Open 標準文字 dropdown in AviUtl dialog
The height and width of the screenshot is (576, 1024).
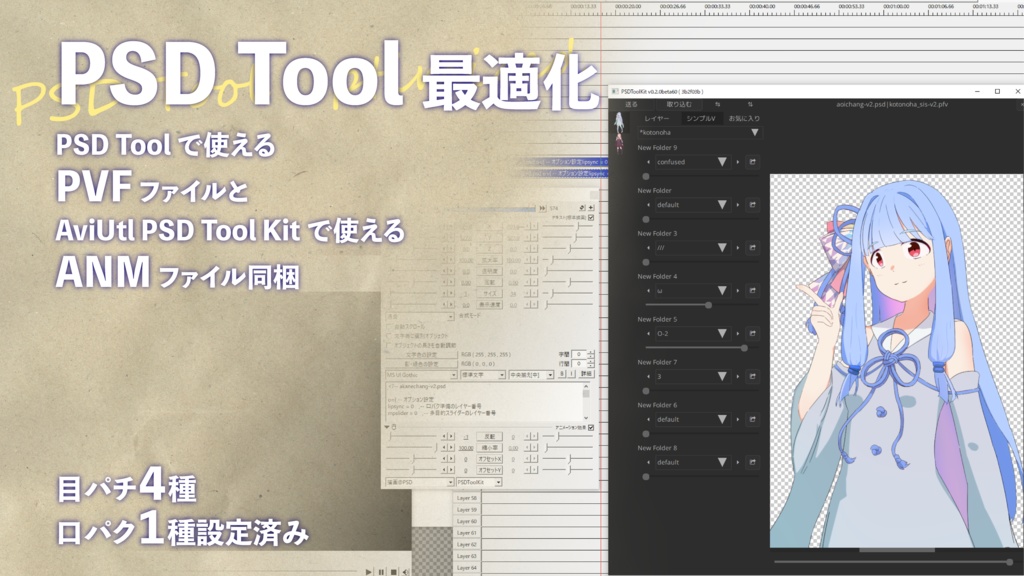click(483, 375)
